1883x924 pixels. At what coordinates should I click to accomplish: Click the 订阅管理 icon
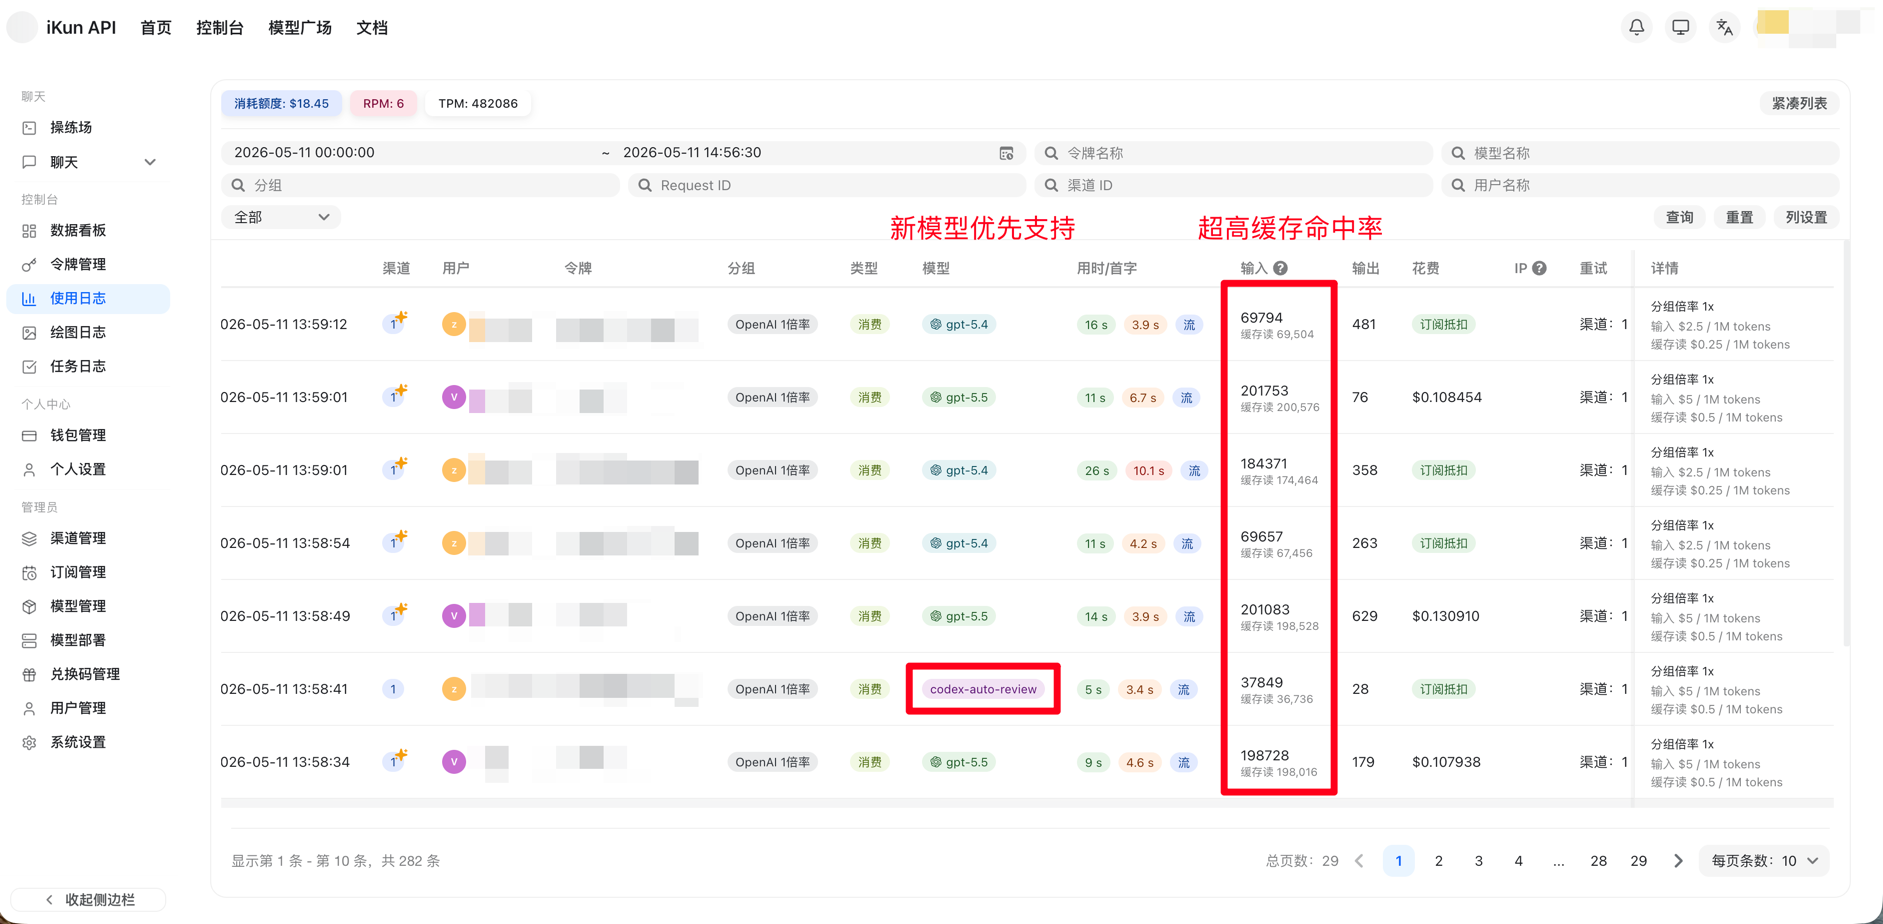click(x=29, y=573)
